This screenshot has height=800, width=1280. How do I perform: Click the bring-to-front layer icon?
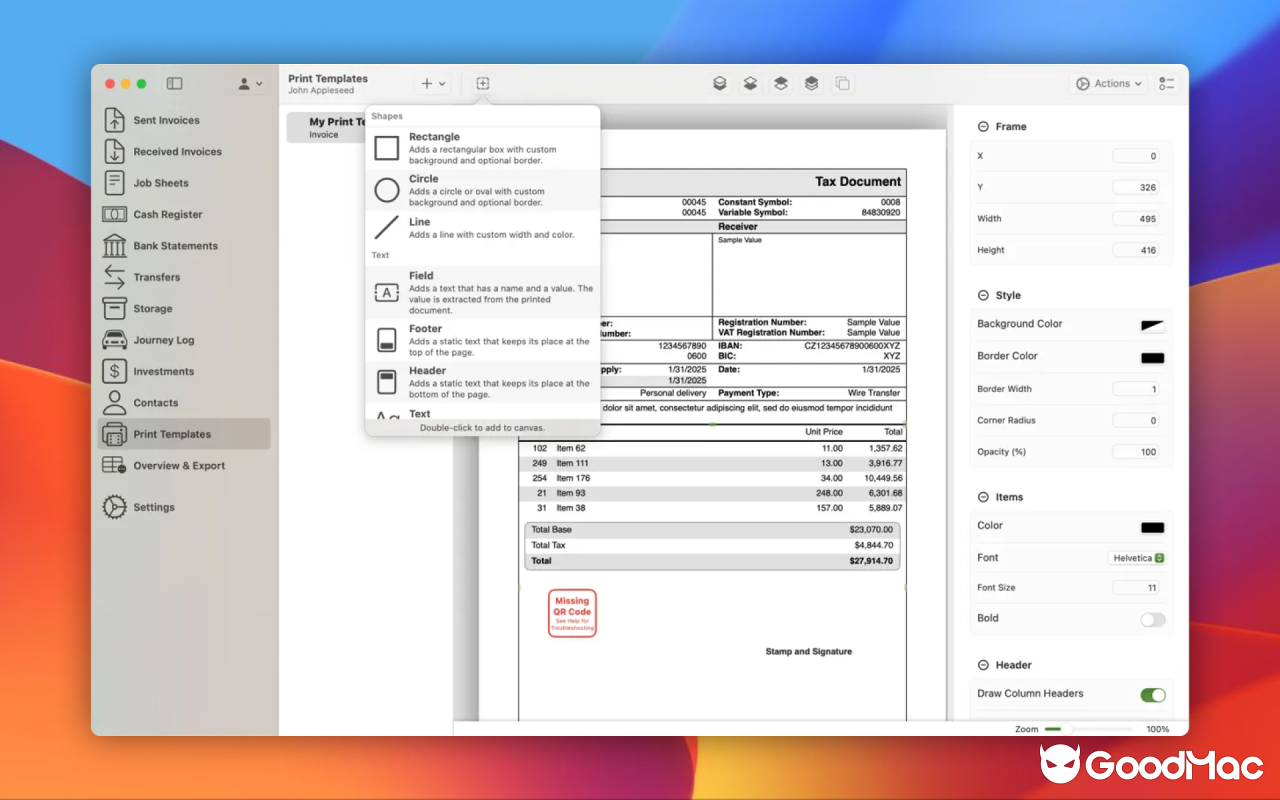pyautogui.click(x=810, y=83)
